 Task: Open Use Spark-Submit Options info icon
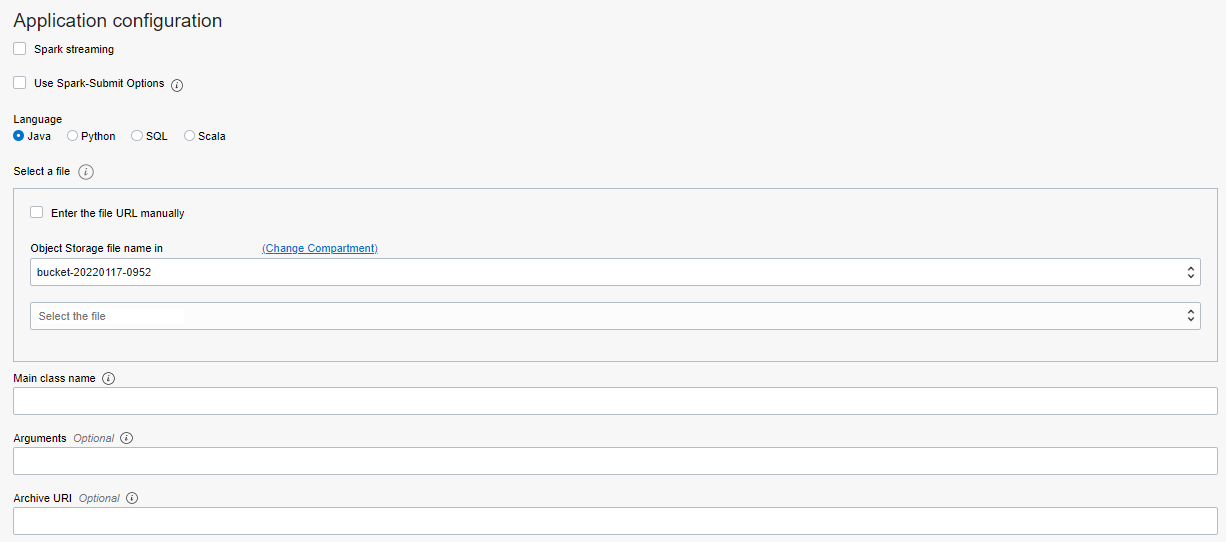tap(177, 85)
